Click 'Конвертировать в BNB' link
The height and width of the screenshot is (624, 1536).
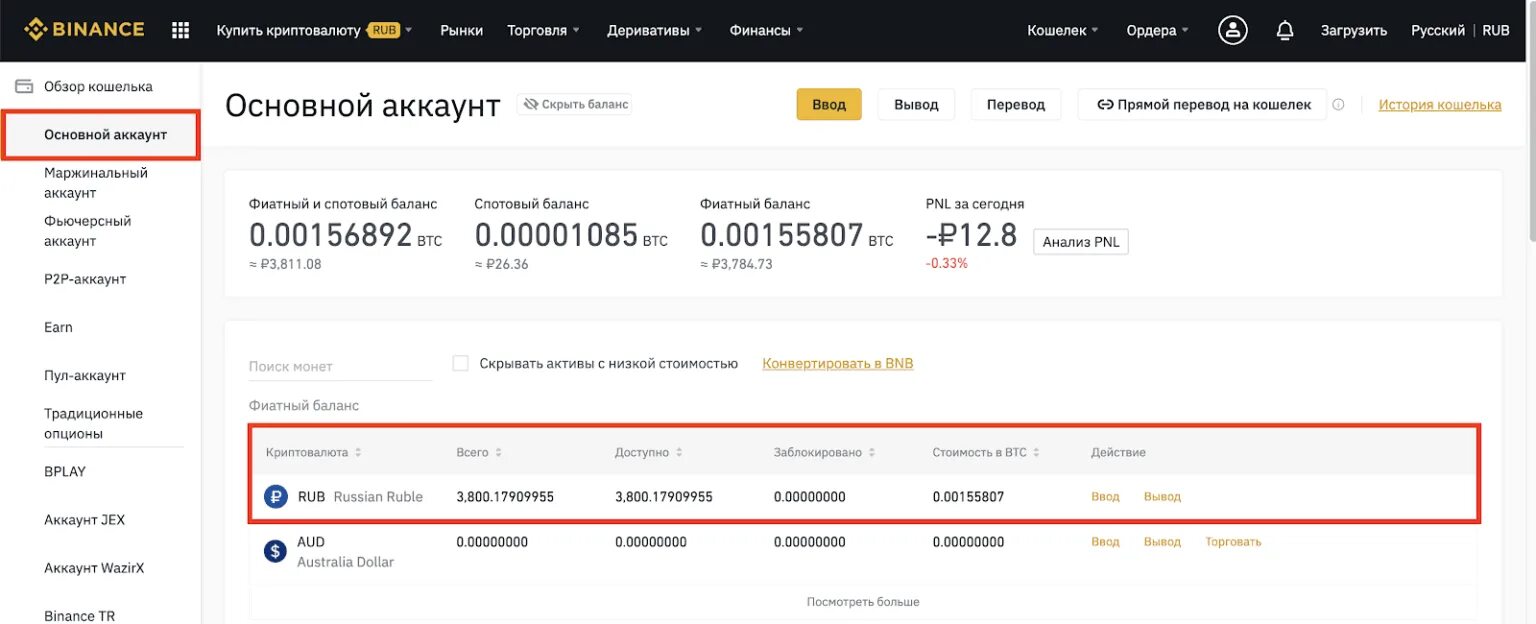(838, 363)
